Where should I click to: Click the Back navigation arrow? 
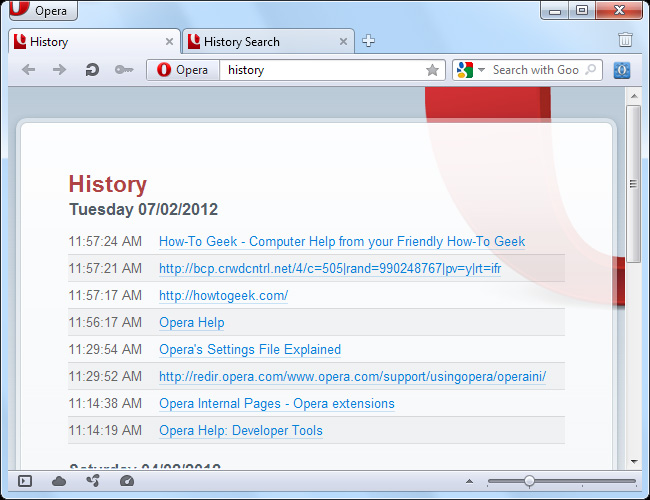[x=28, y=70]
